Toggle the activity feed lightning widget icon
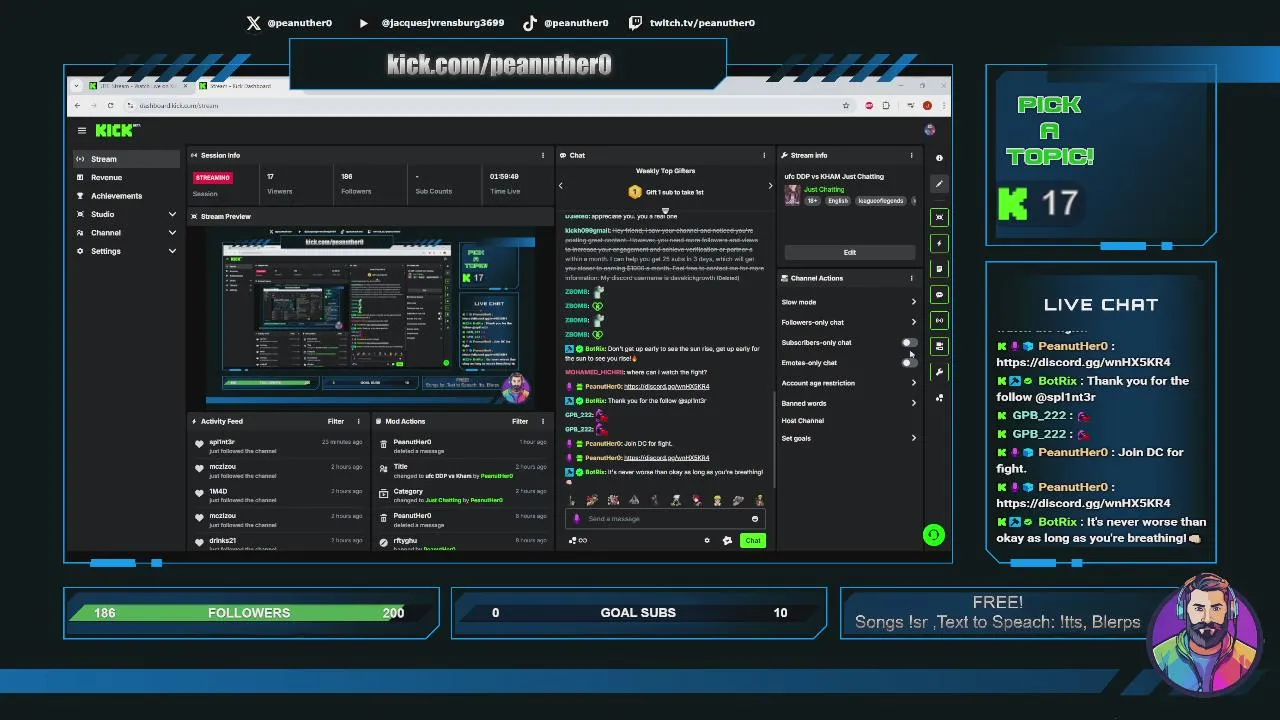 pyautogui.click(x=939, y=243)
